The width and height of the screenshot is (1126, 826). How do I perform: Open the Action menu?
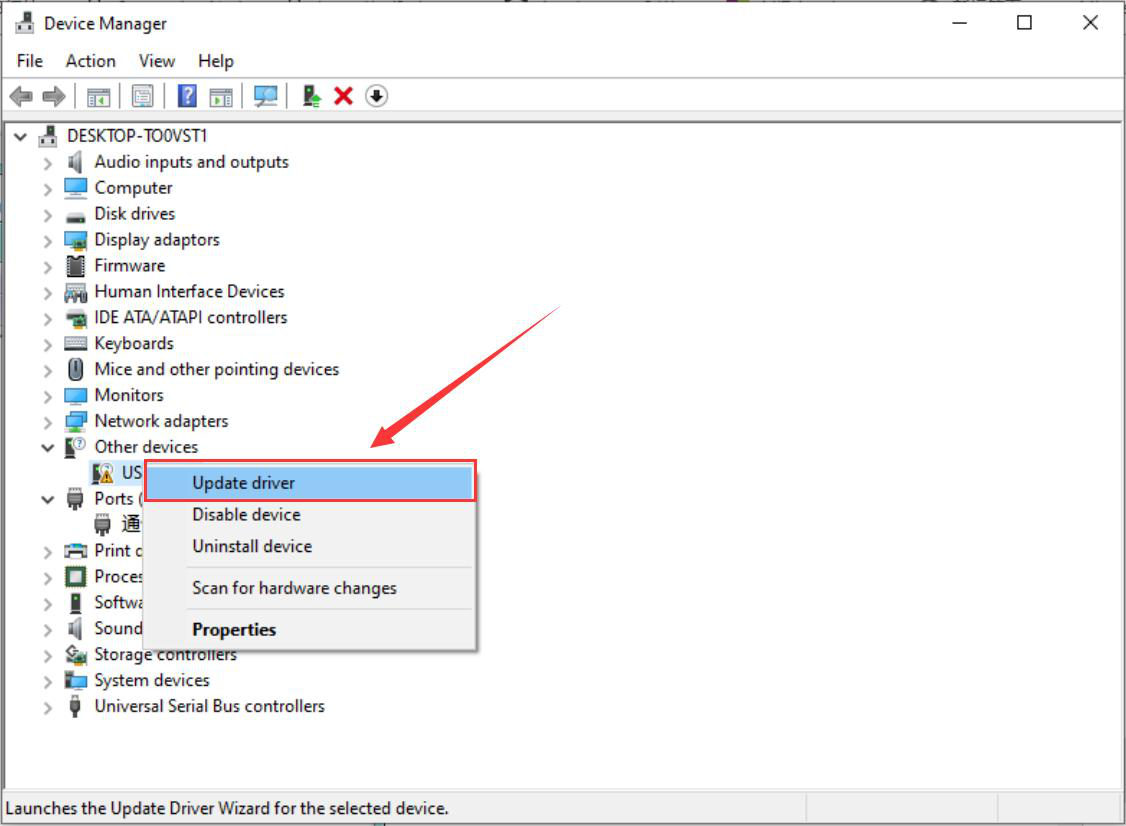(90, 61)
